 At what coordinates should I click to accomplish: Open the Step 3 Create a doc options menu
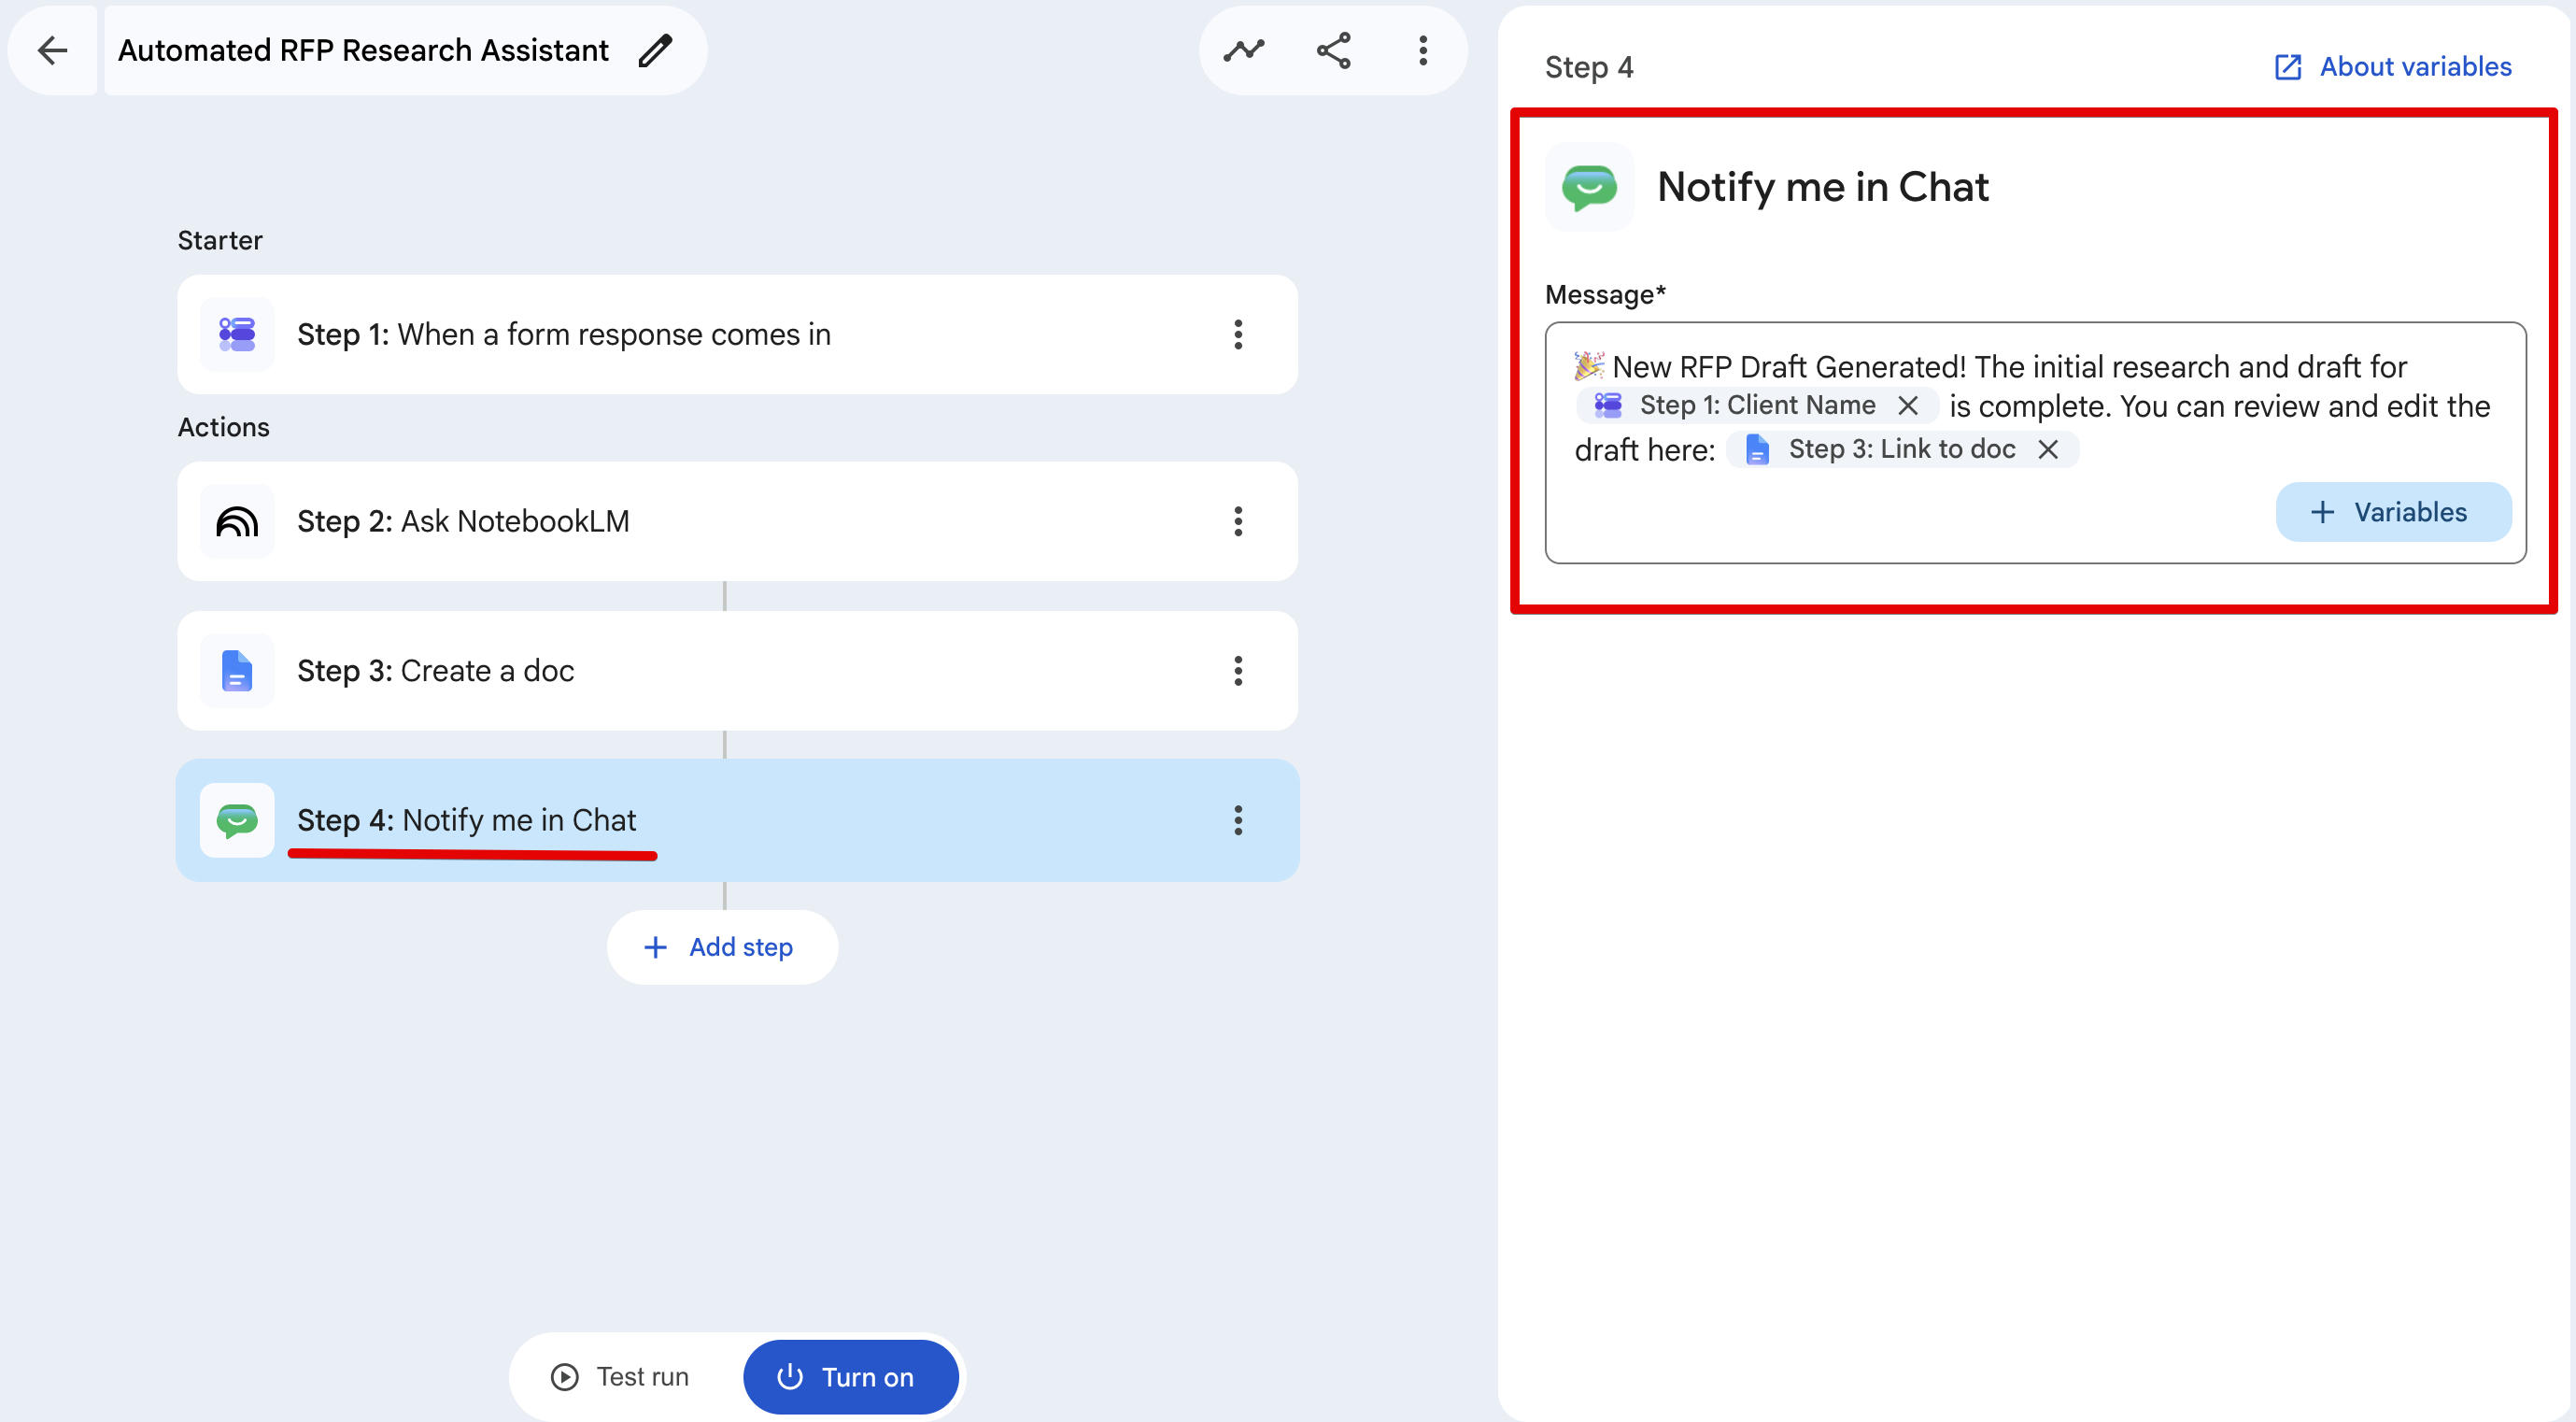click(1238, 671)
